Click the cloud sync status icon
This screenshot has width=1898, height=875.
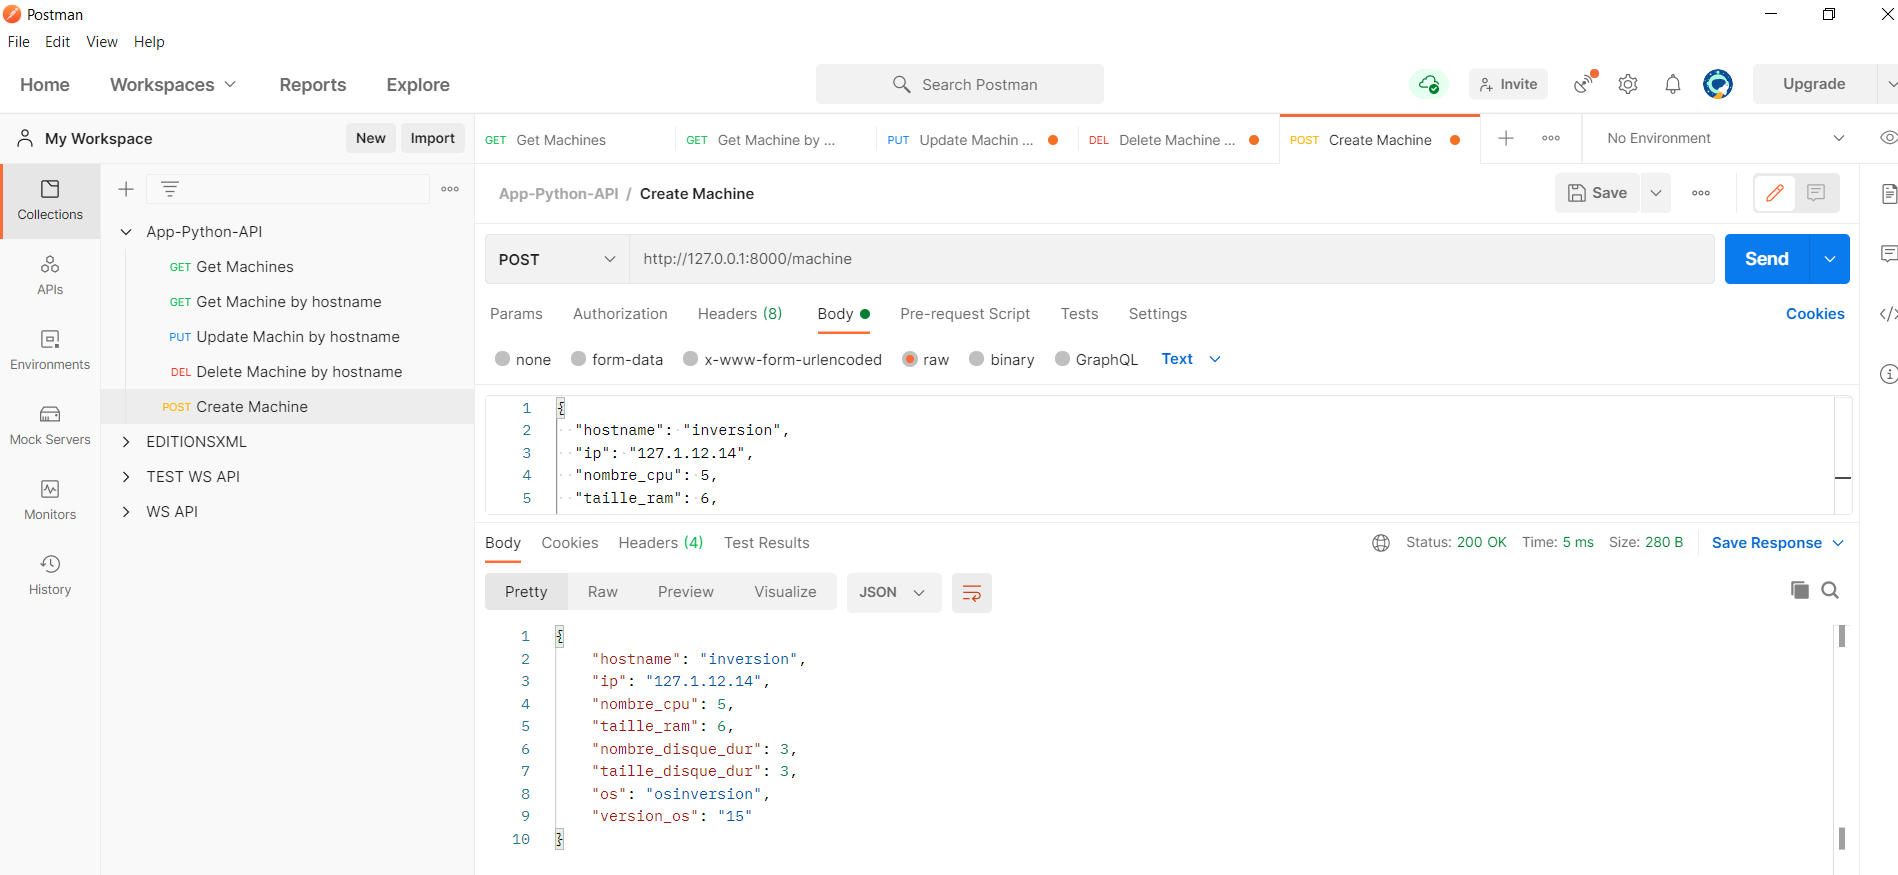click(1429, 84)
